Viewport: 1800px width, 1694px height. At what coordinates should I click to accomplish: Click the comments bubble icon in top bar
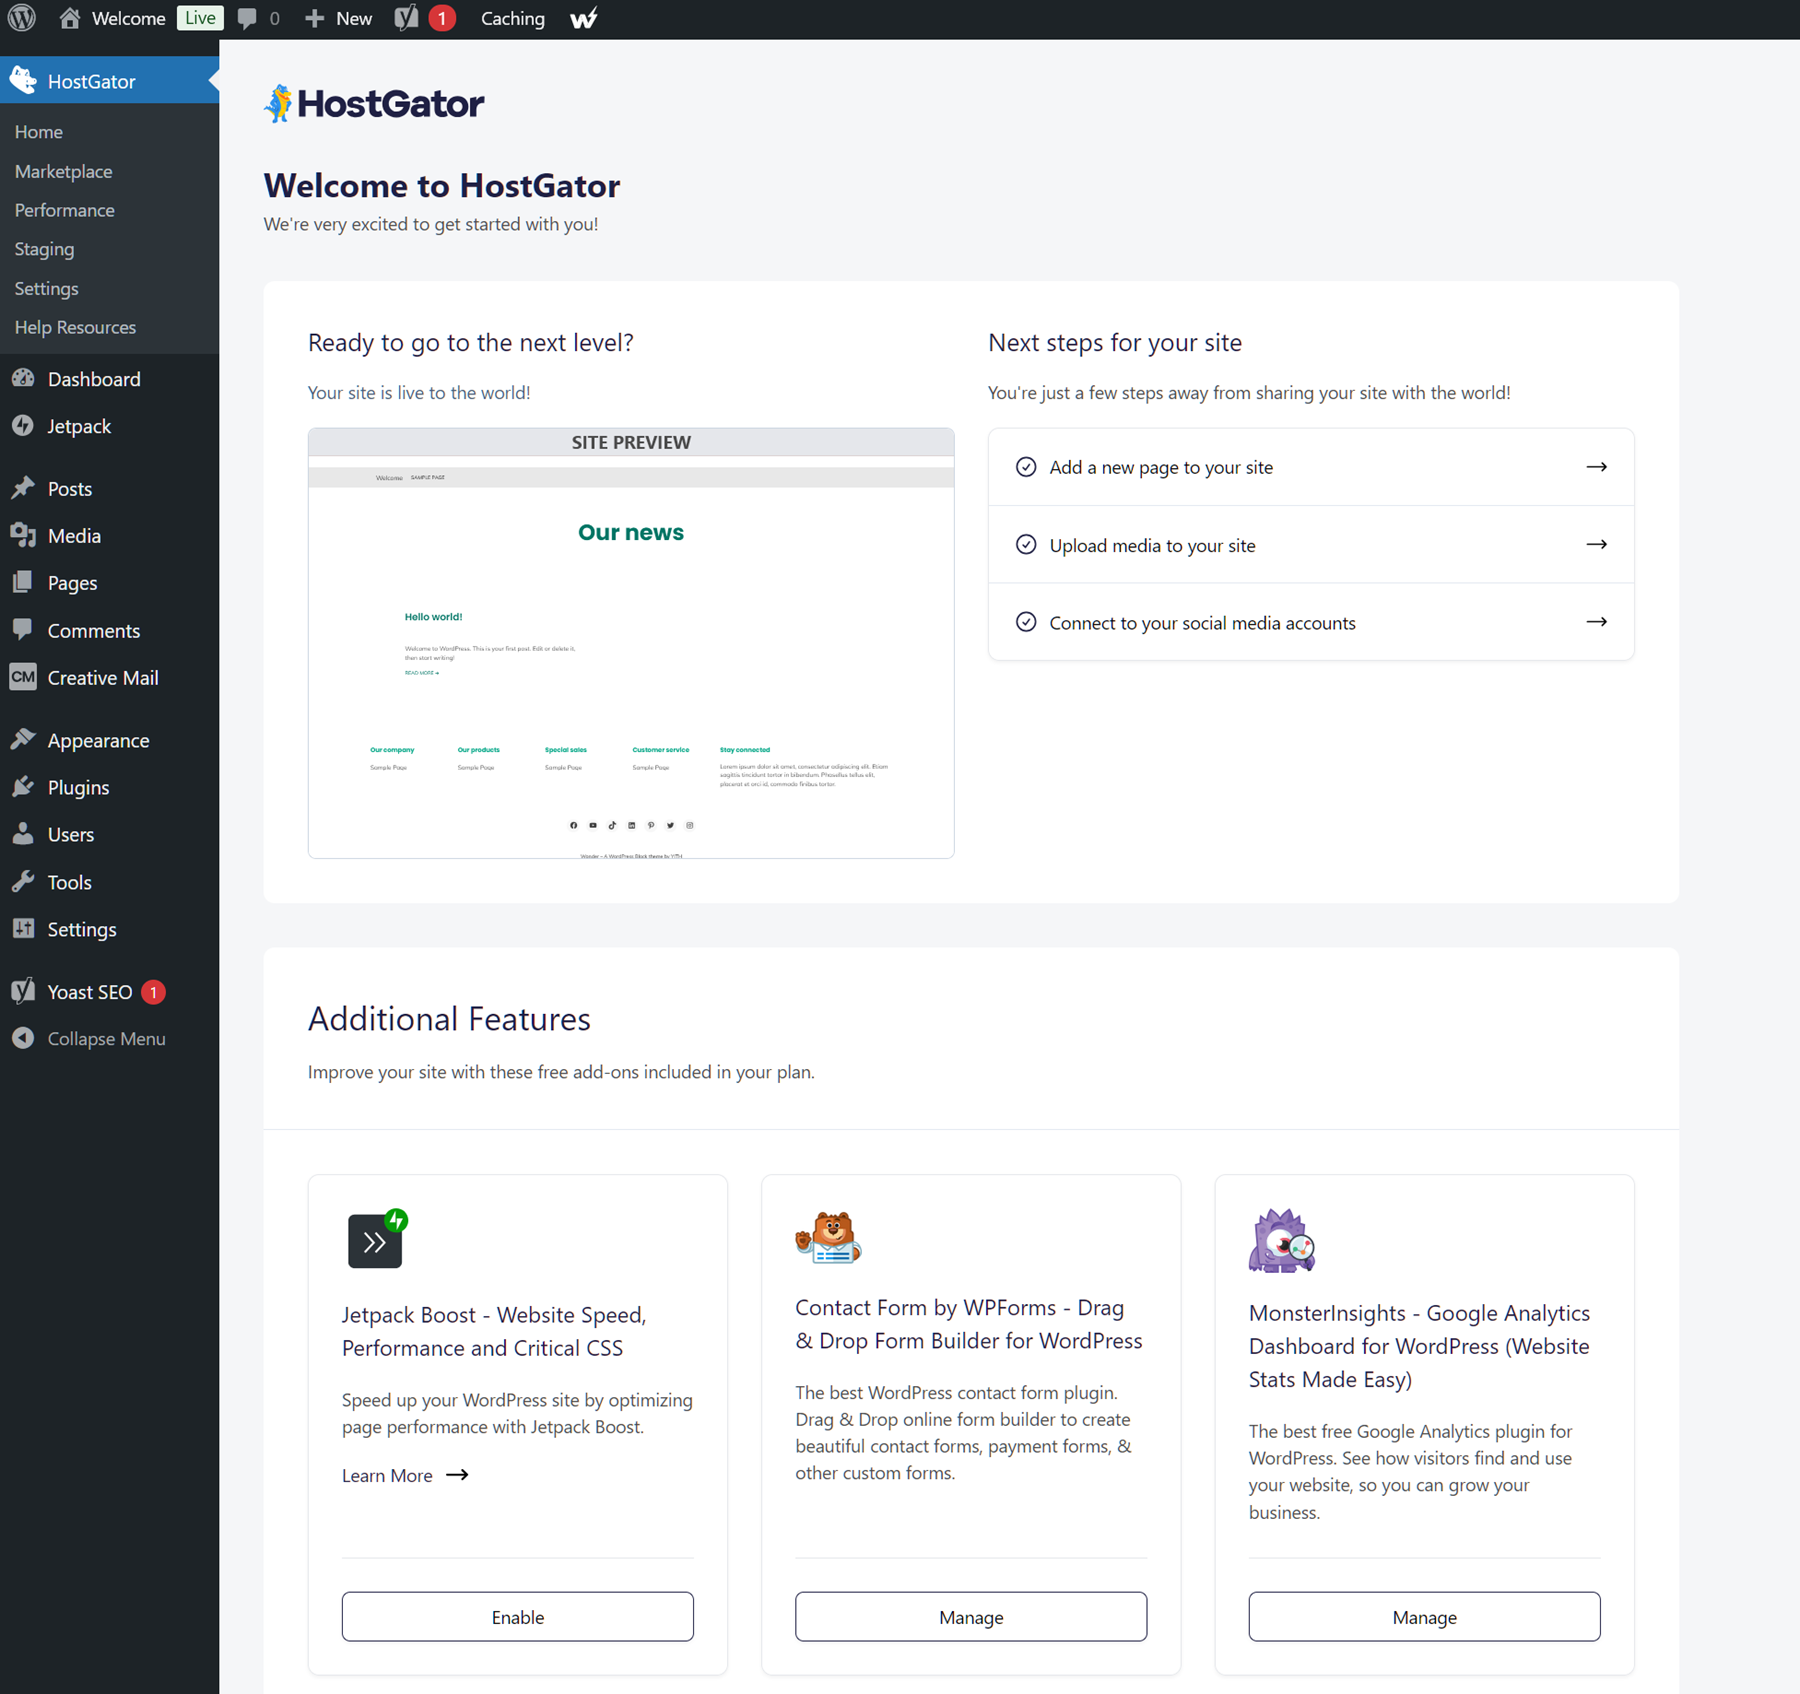tap(248, 18)
